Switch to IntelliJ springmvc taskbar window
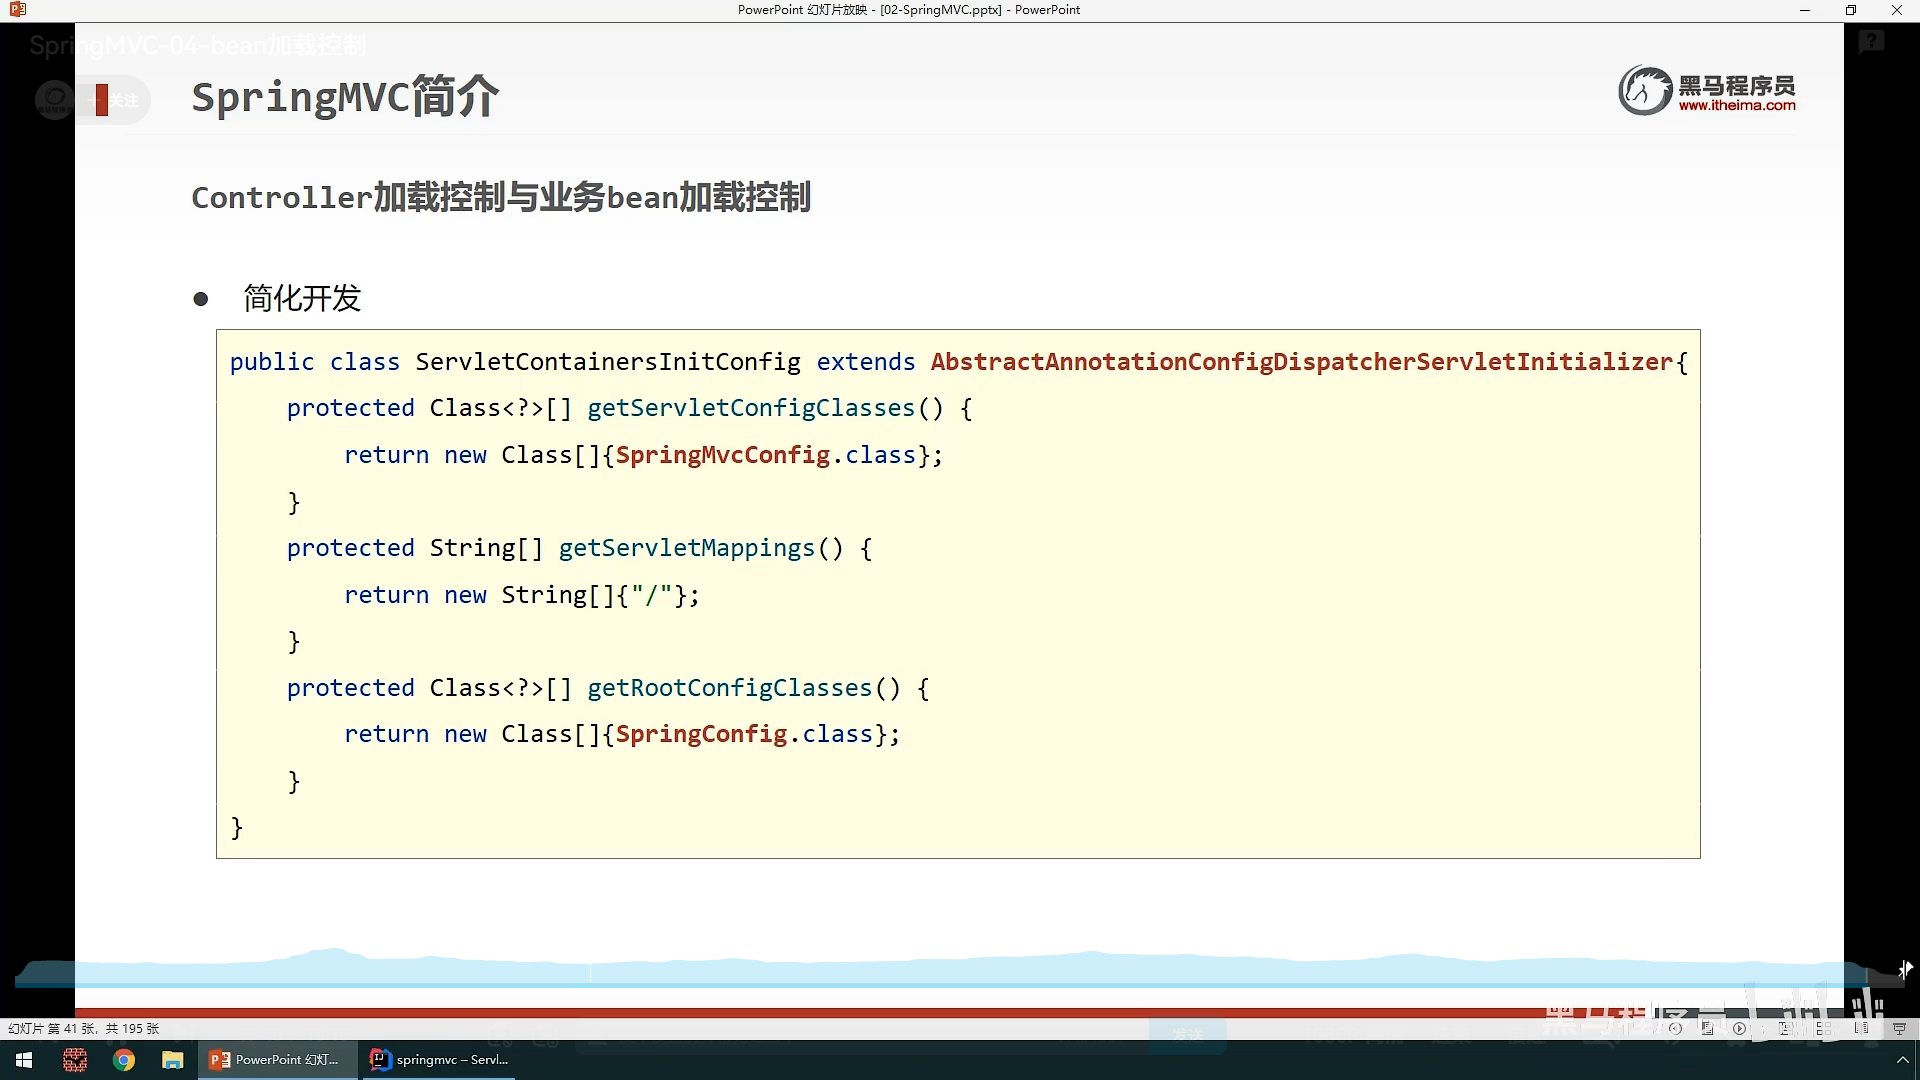1920x1080 pixels. 440,1060
